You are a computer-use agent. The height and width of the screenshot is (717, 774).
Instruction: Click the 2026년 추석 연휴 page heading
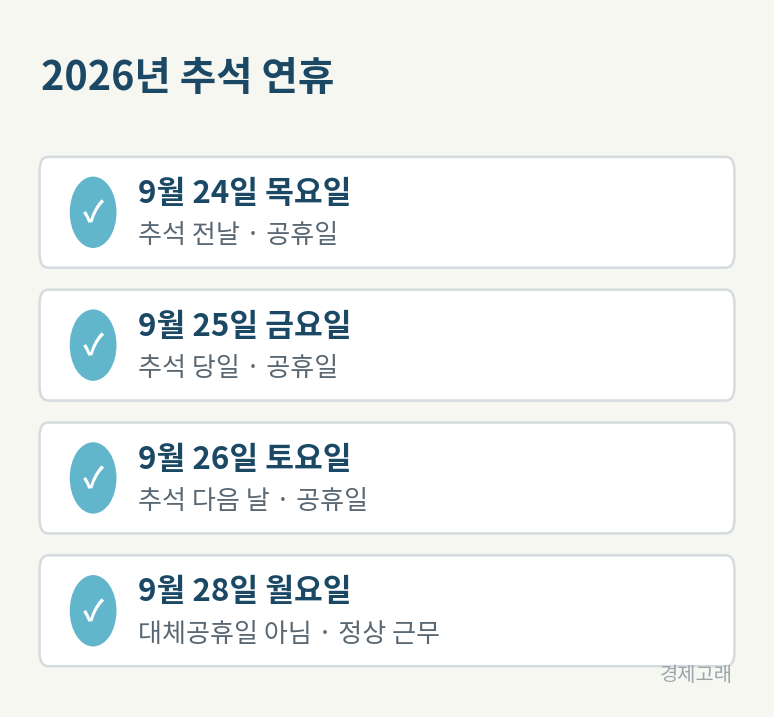188,75
